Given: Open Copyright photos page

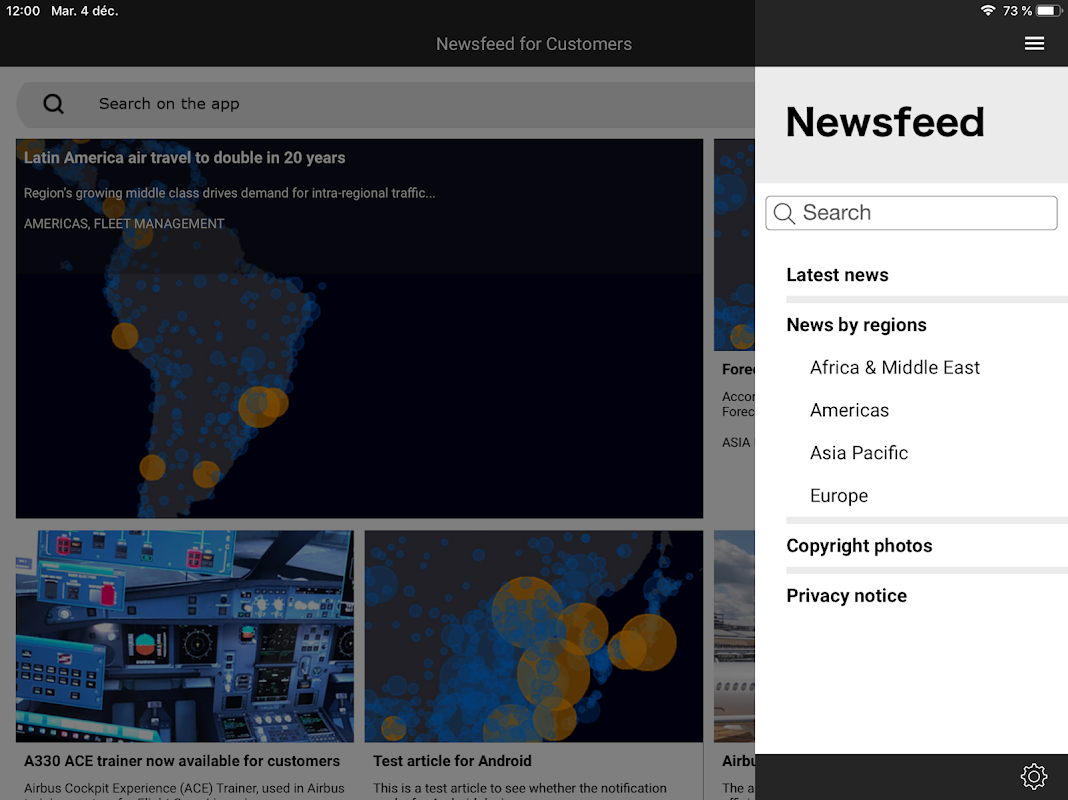Looking at the screenshot, I should (859, 546).
